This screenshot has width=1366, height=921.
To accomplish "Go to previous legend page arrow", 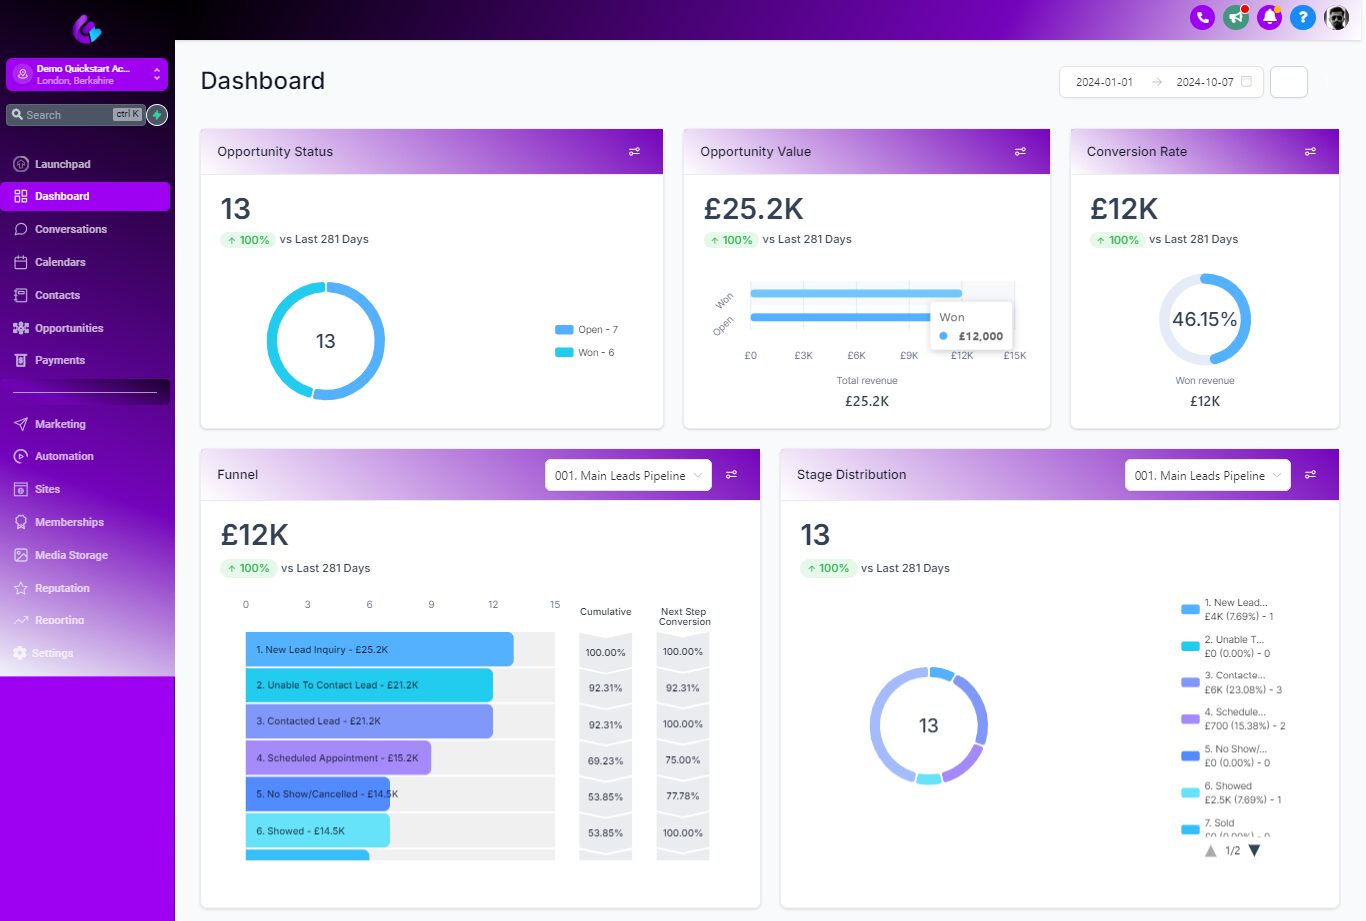I will 1211,851.
